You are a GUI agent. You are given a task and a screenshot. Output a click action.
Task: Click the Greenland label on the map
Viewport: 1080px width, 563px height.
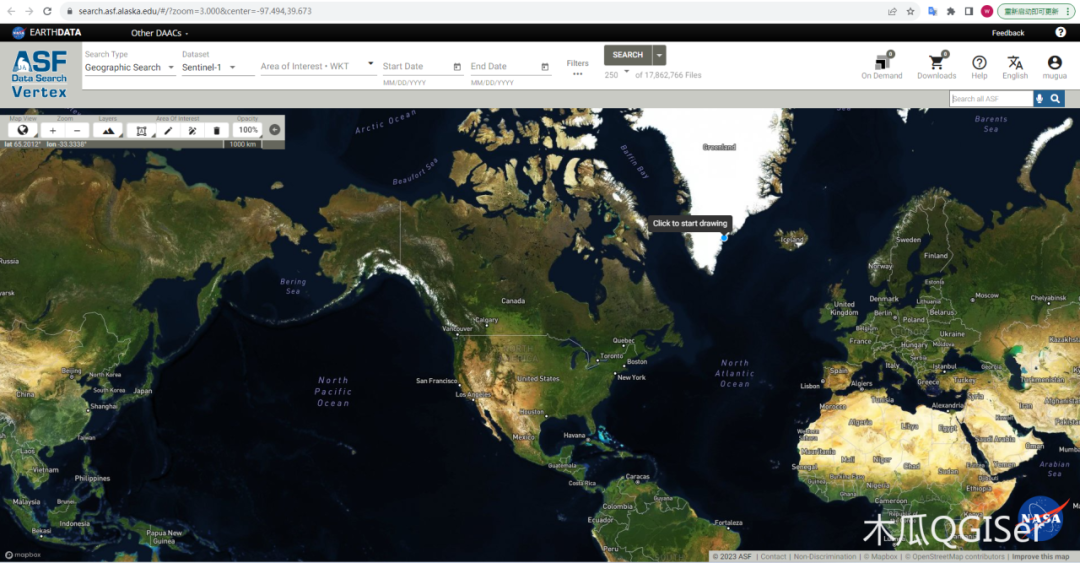(x=719, y=147)
